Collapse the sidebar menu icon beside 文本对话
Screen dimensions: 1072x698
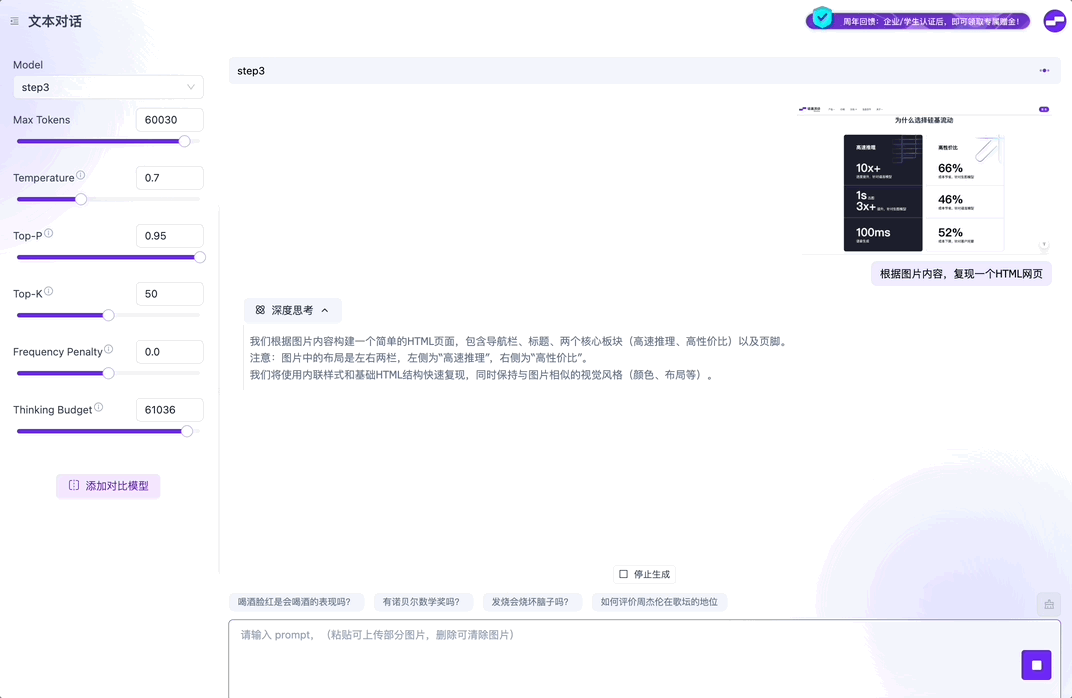coord(14,21)
